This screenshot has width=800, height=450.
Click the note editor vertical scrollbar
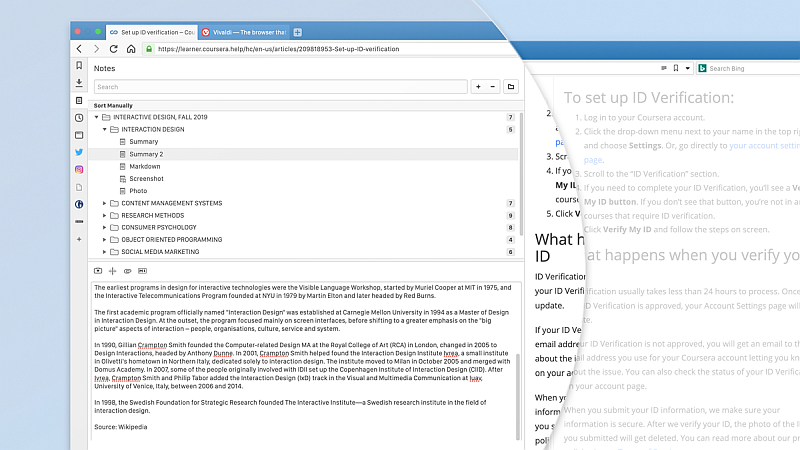tap(519, 396)
